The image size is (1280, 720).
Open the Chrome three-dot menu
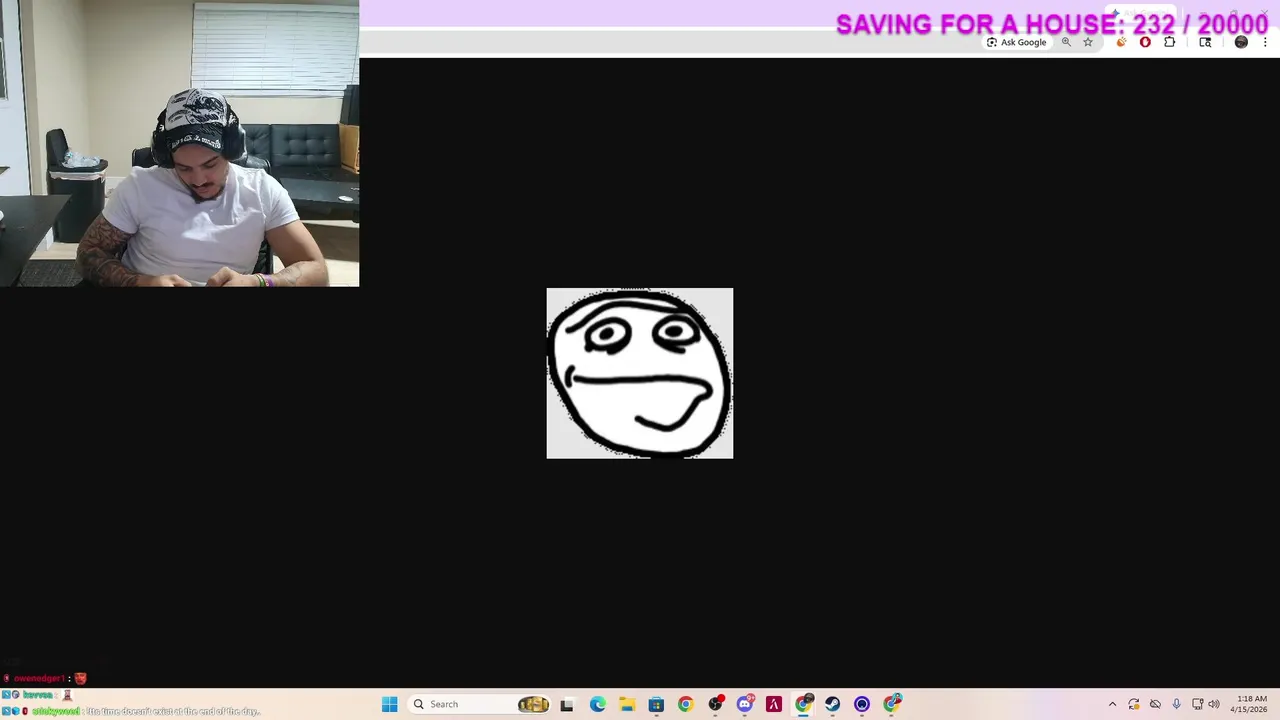click(x=1265, y=42)
